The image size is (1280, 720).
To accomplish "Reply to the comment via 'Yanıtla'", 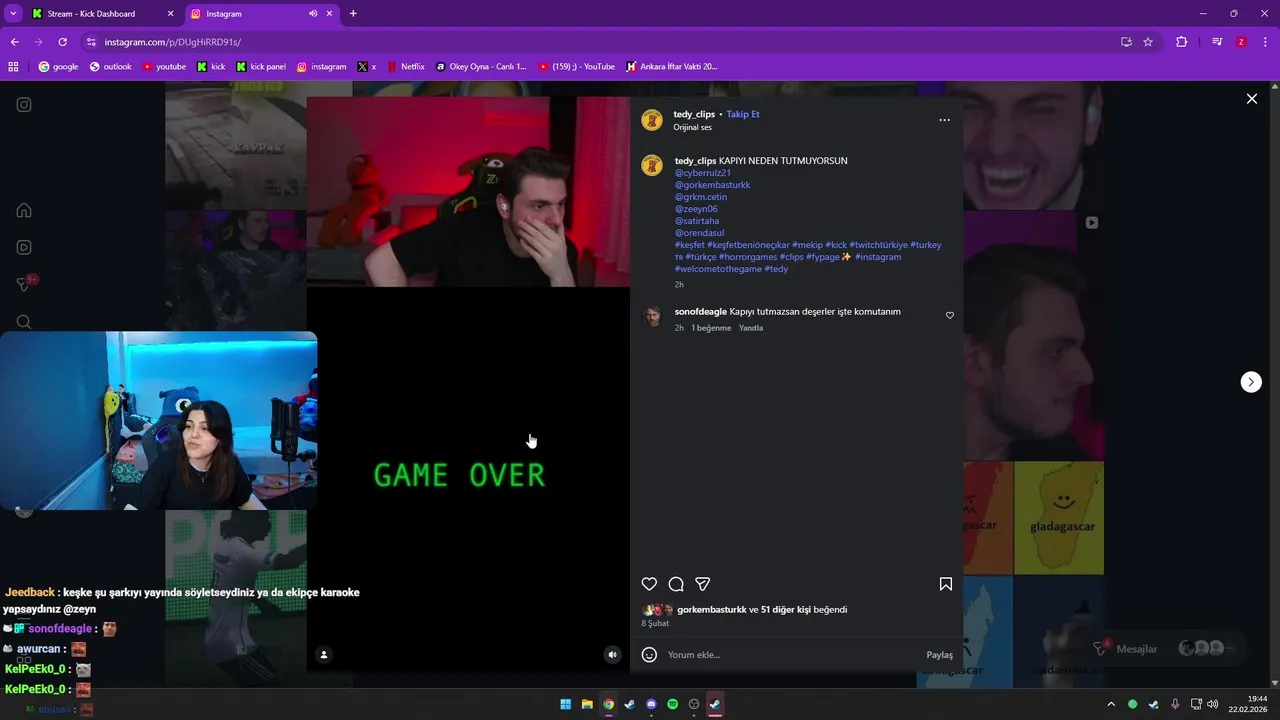I will (x=751, y=328).
